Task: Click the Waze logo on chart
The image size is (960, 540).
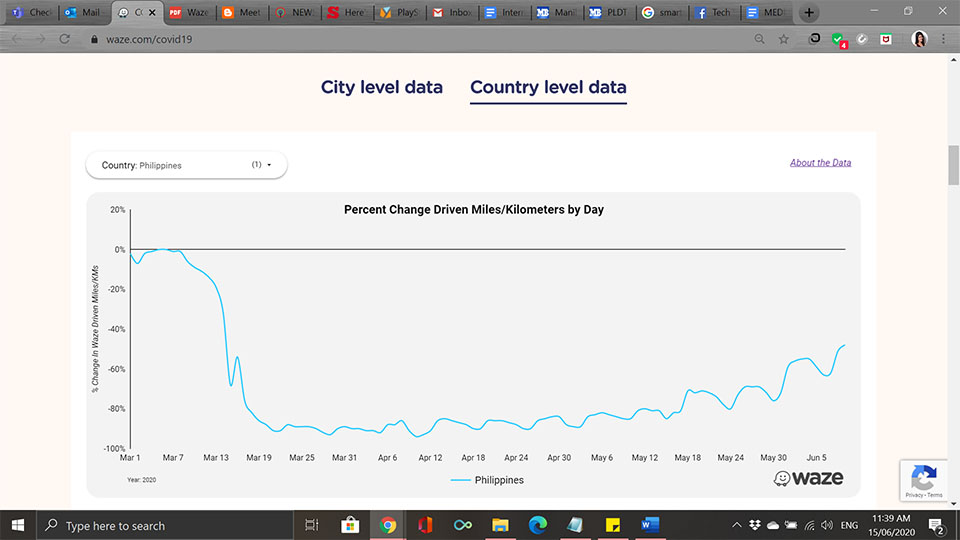Action: point(808,479)
